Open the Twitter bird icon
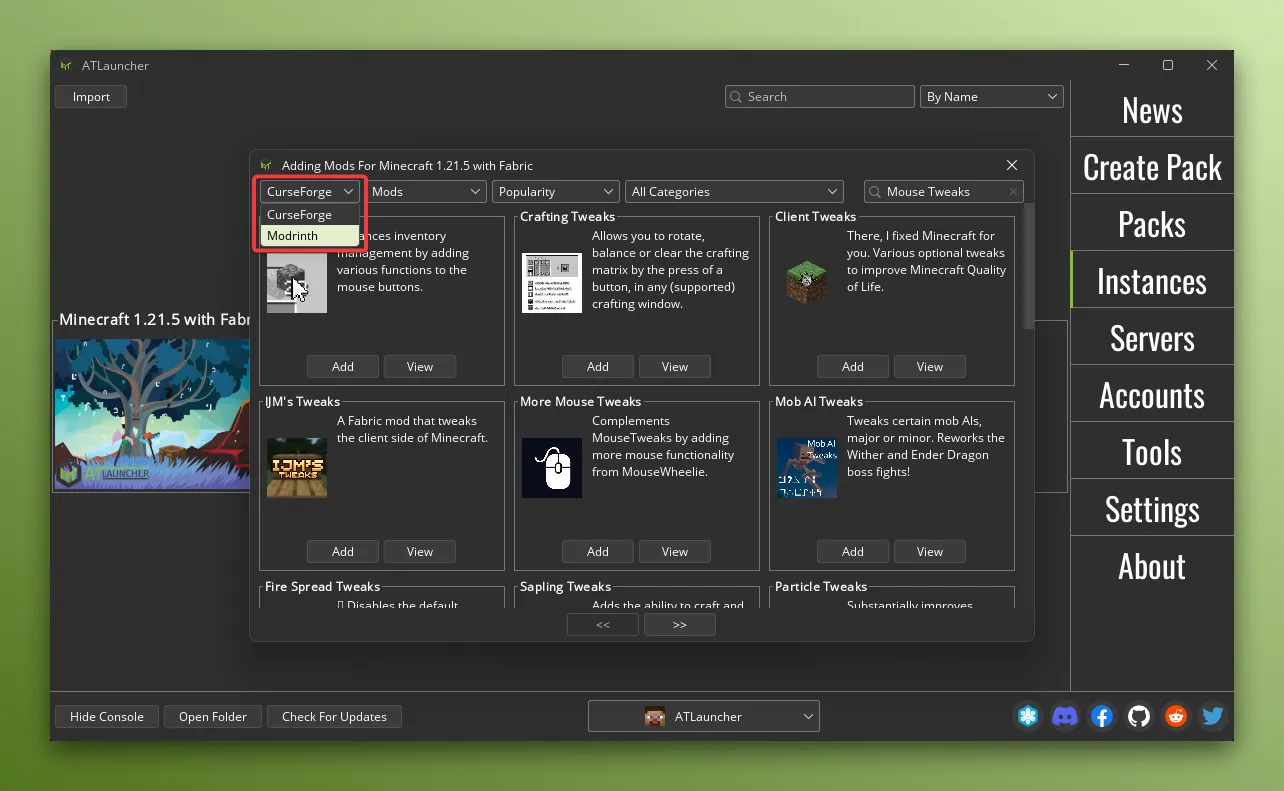The height and width of the screenshot is (791, 1284). click(x=1212, y=716)
